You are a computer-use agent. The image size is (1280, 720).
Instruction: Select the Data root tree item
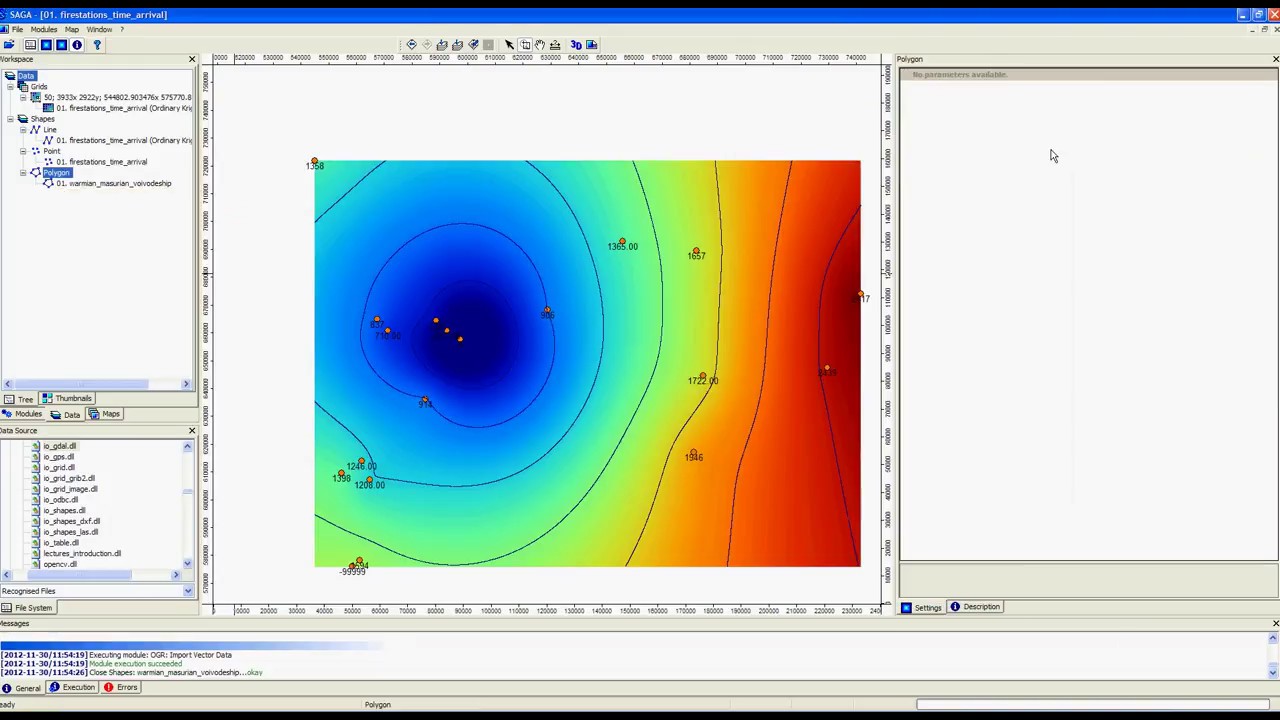(26, 76)
